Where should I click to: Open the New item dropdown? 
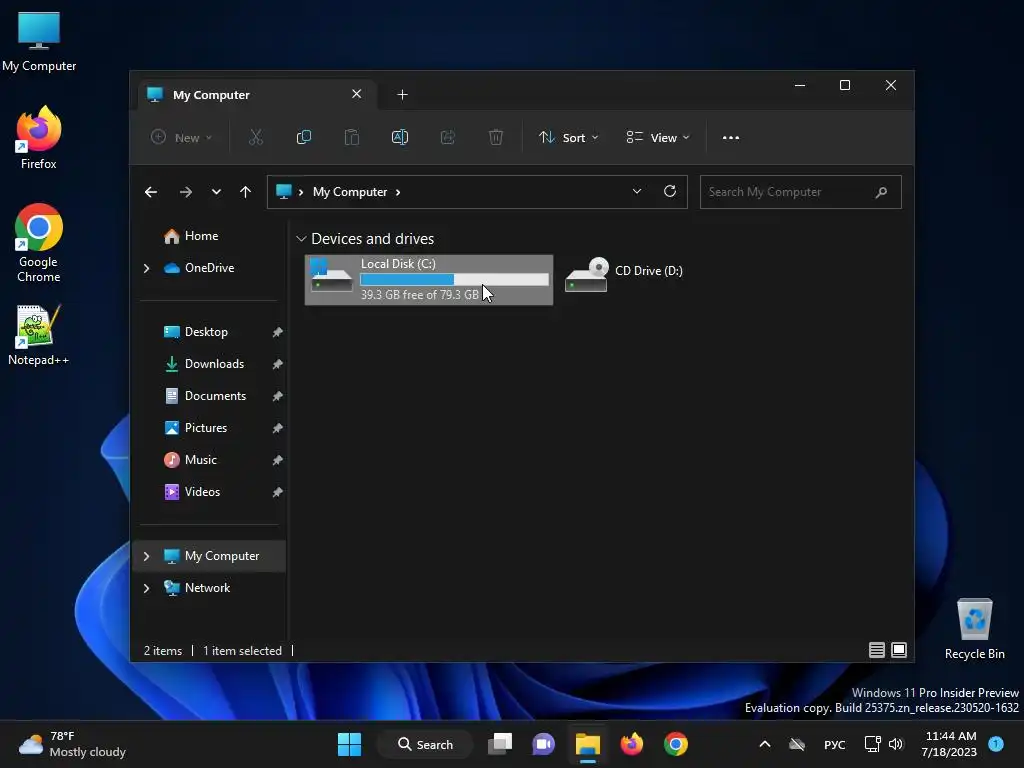(x=181, y=137)
